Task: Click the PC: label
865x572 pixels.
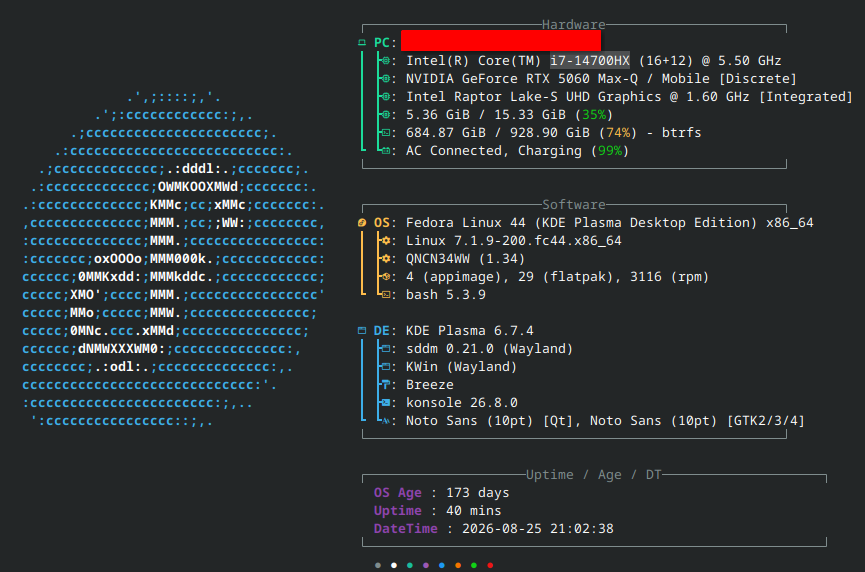Action: pyautogui.click(x=386, y=42)
